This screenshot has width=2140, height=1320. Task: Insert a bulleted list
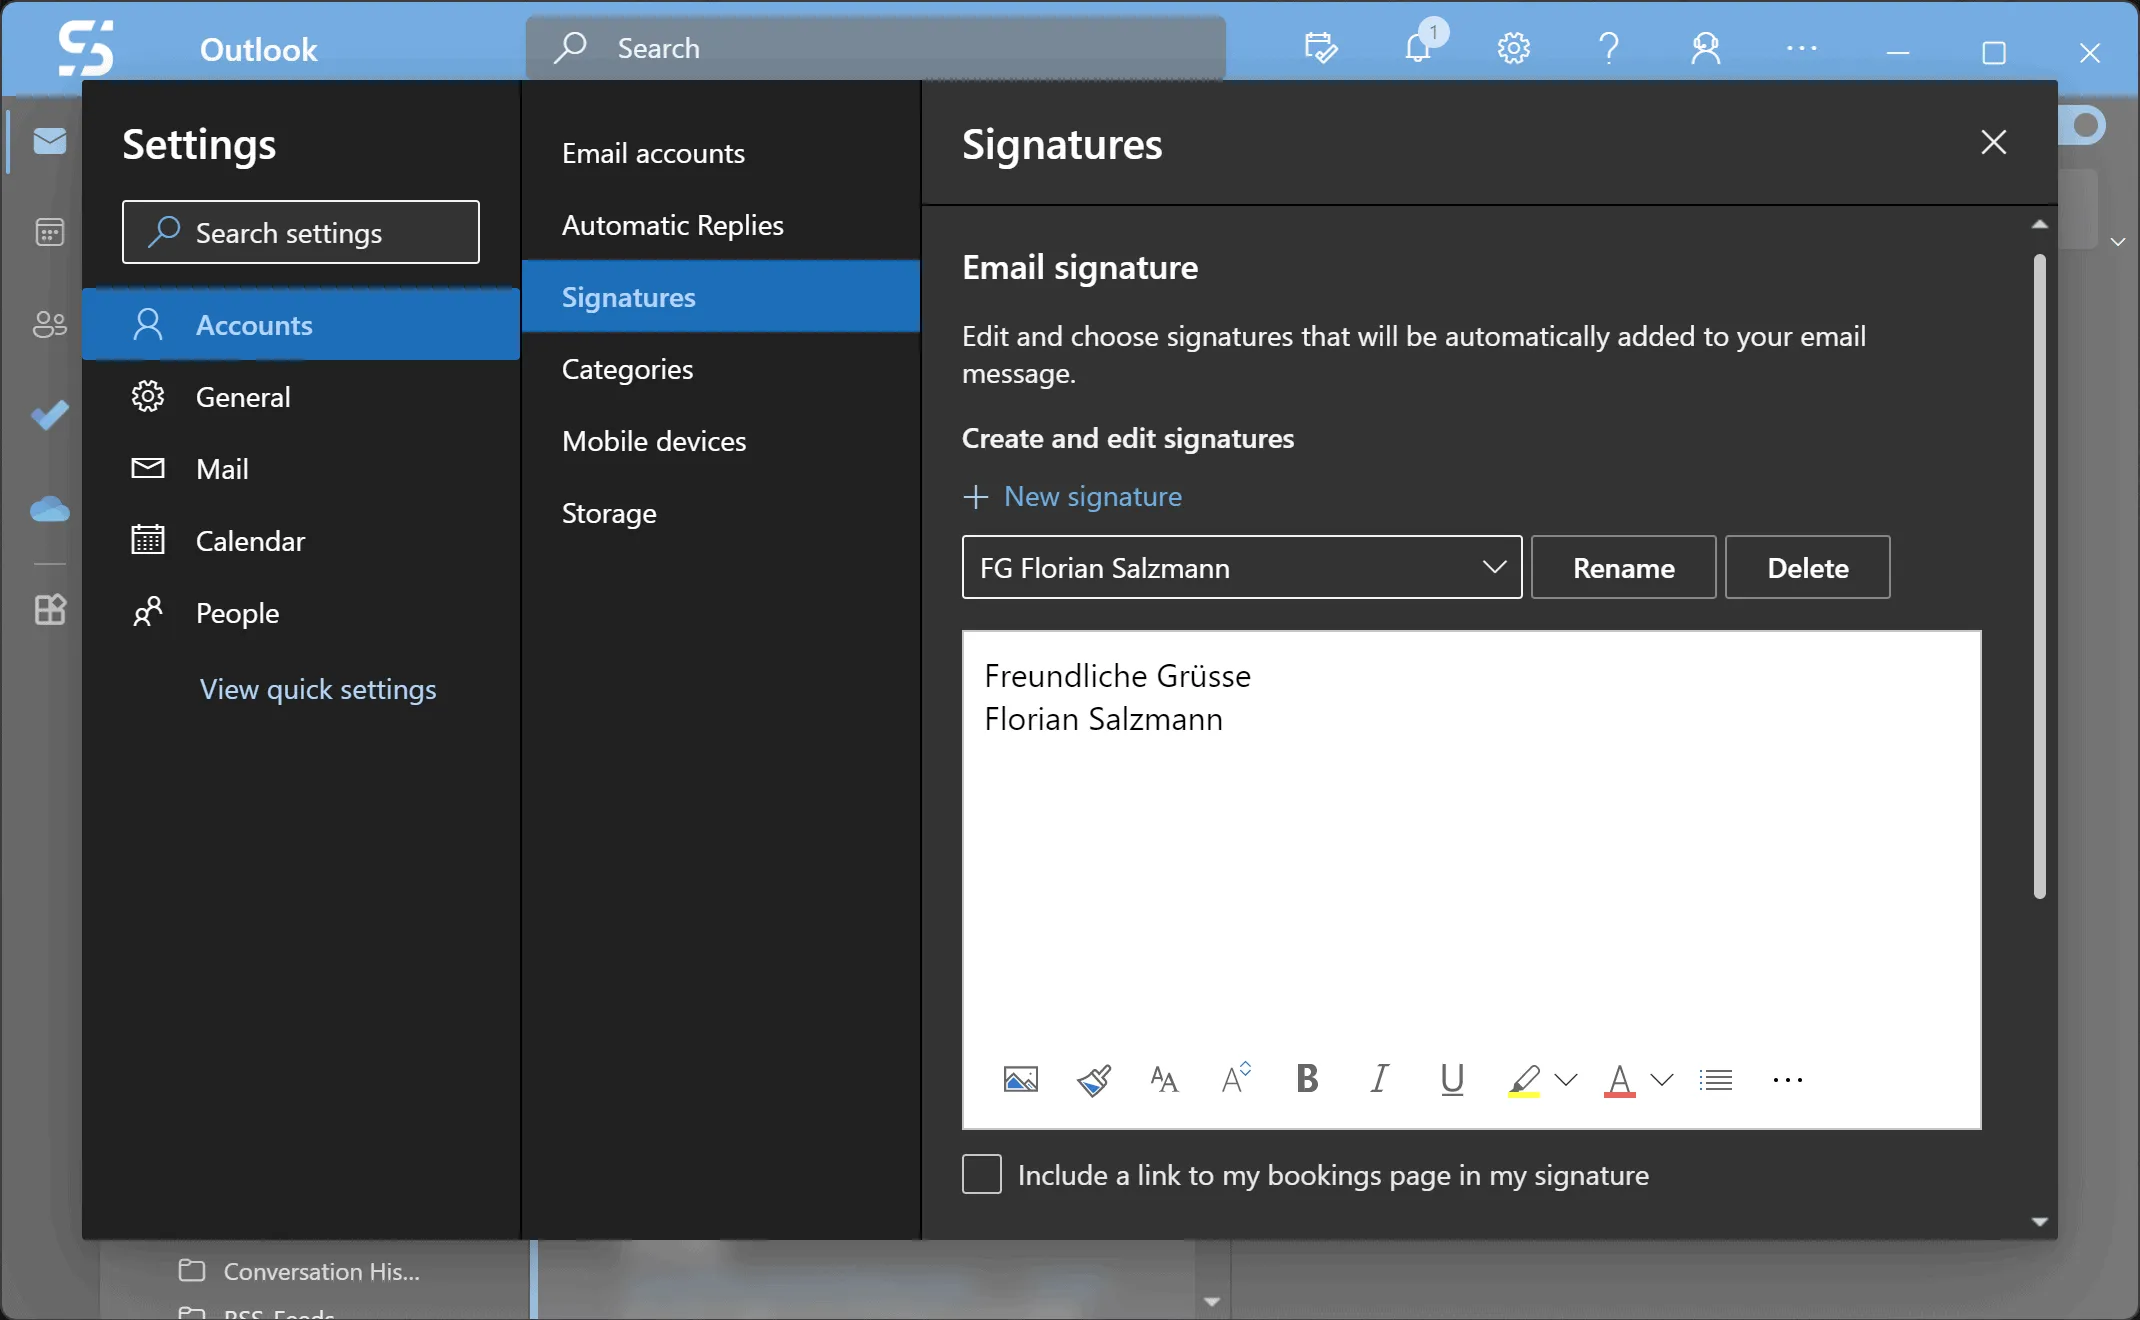point(1716,1080)
